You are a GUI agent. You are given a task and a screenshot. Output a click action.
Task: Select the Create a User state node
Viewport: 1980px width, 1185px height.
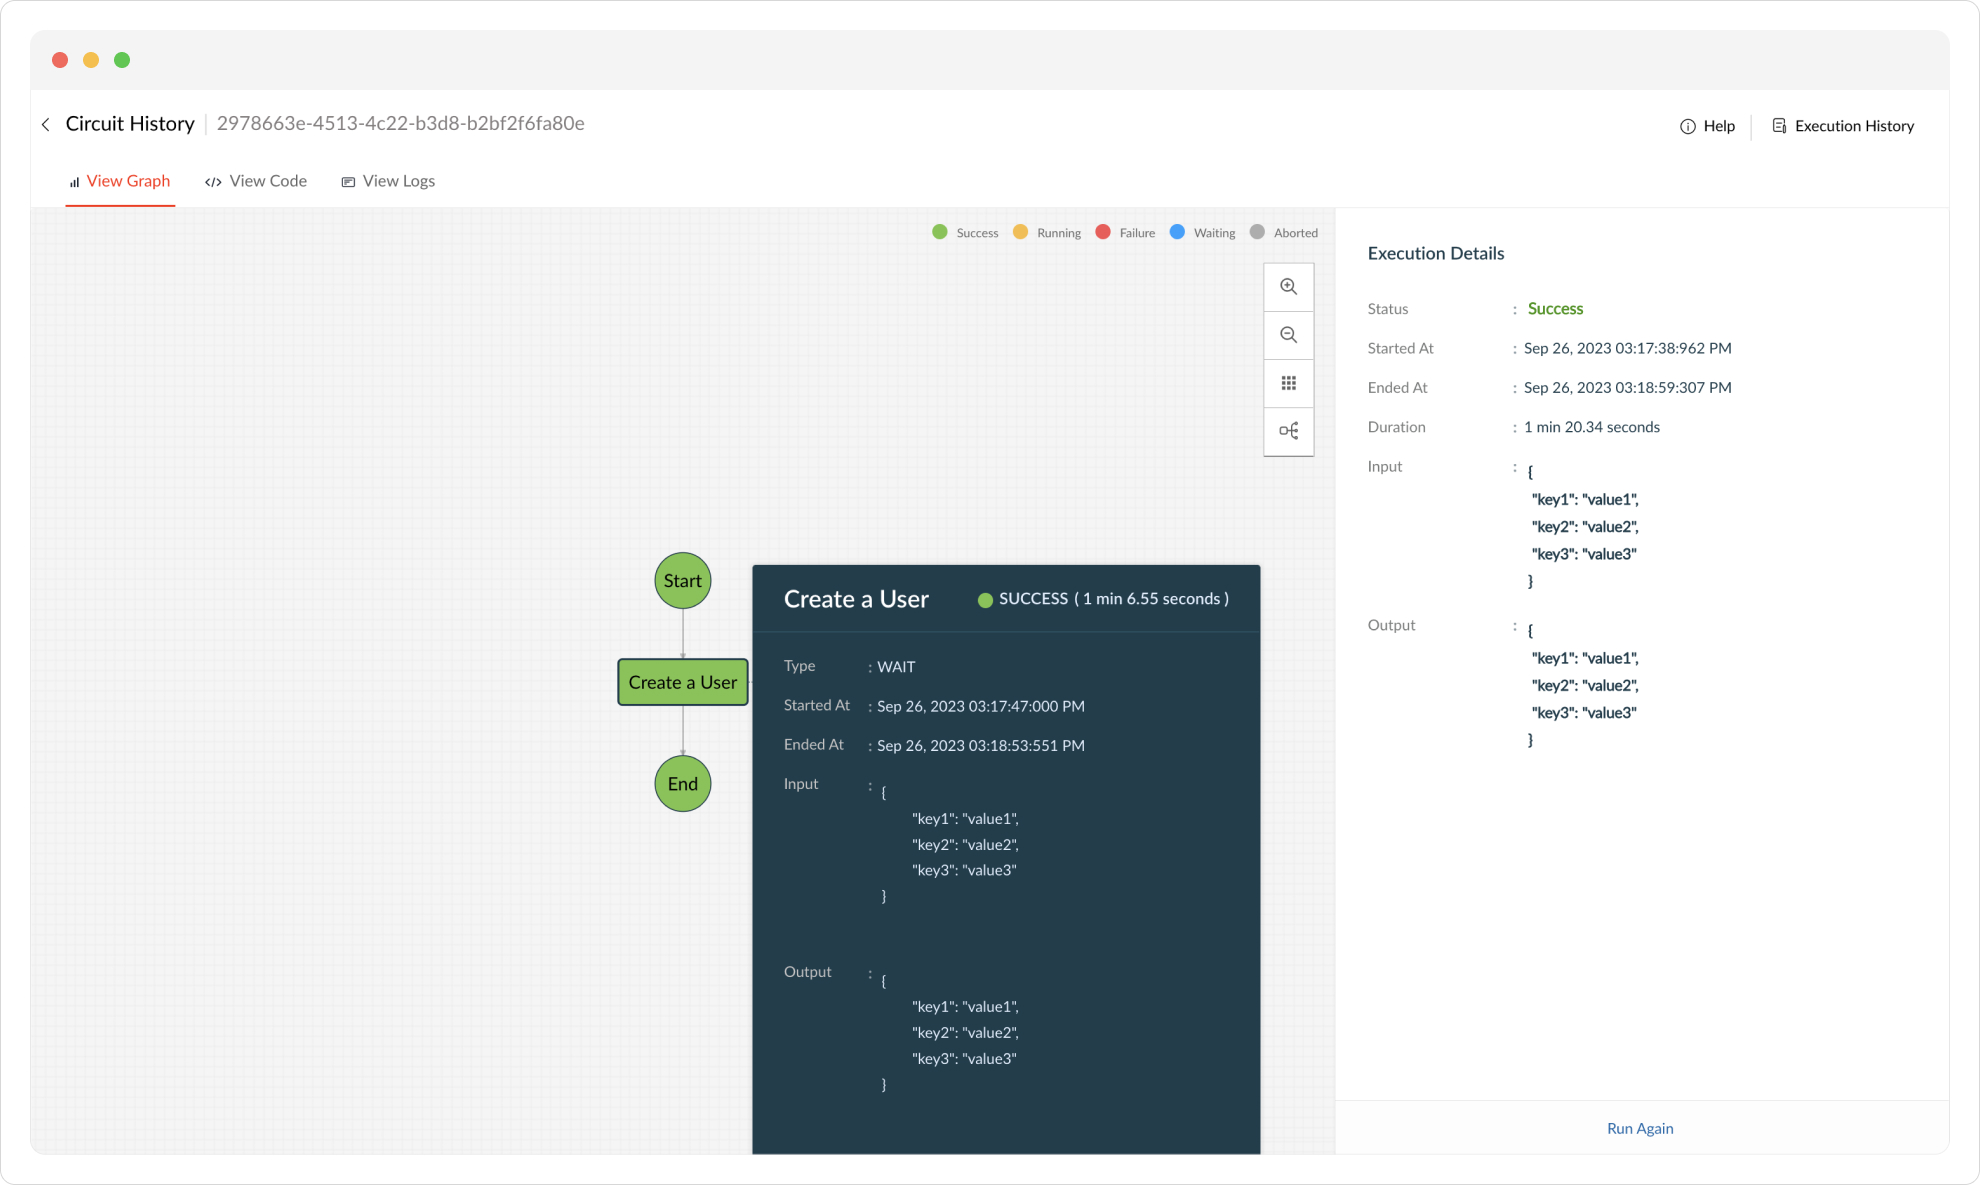(x=682, y=682)
